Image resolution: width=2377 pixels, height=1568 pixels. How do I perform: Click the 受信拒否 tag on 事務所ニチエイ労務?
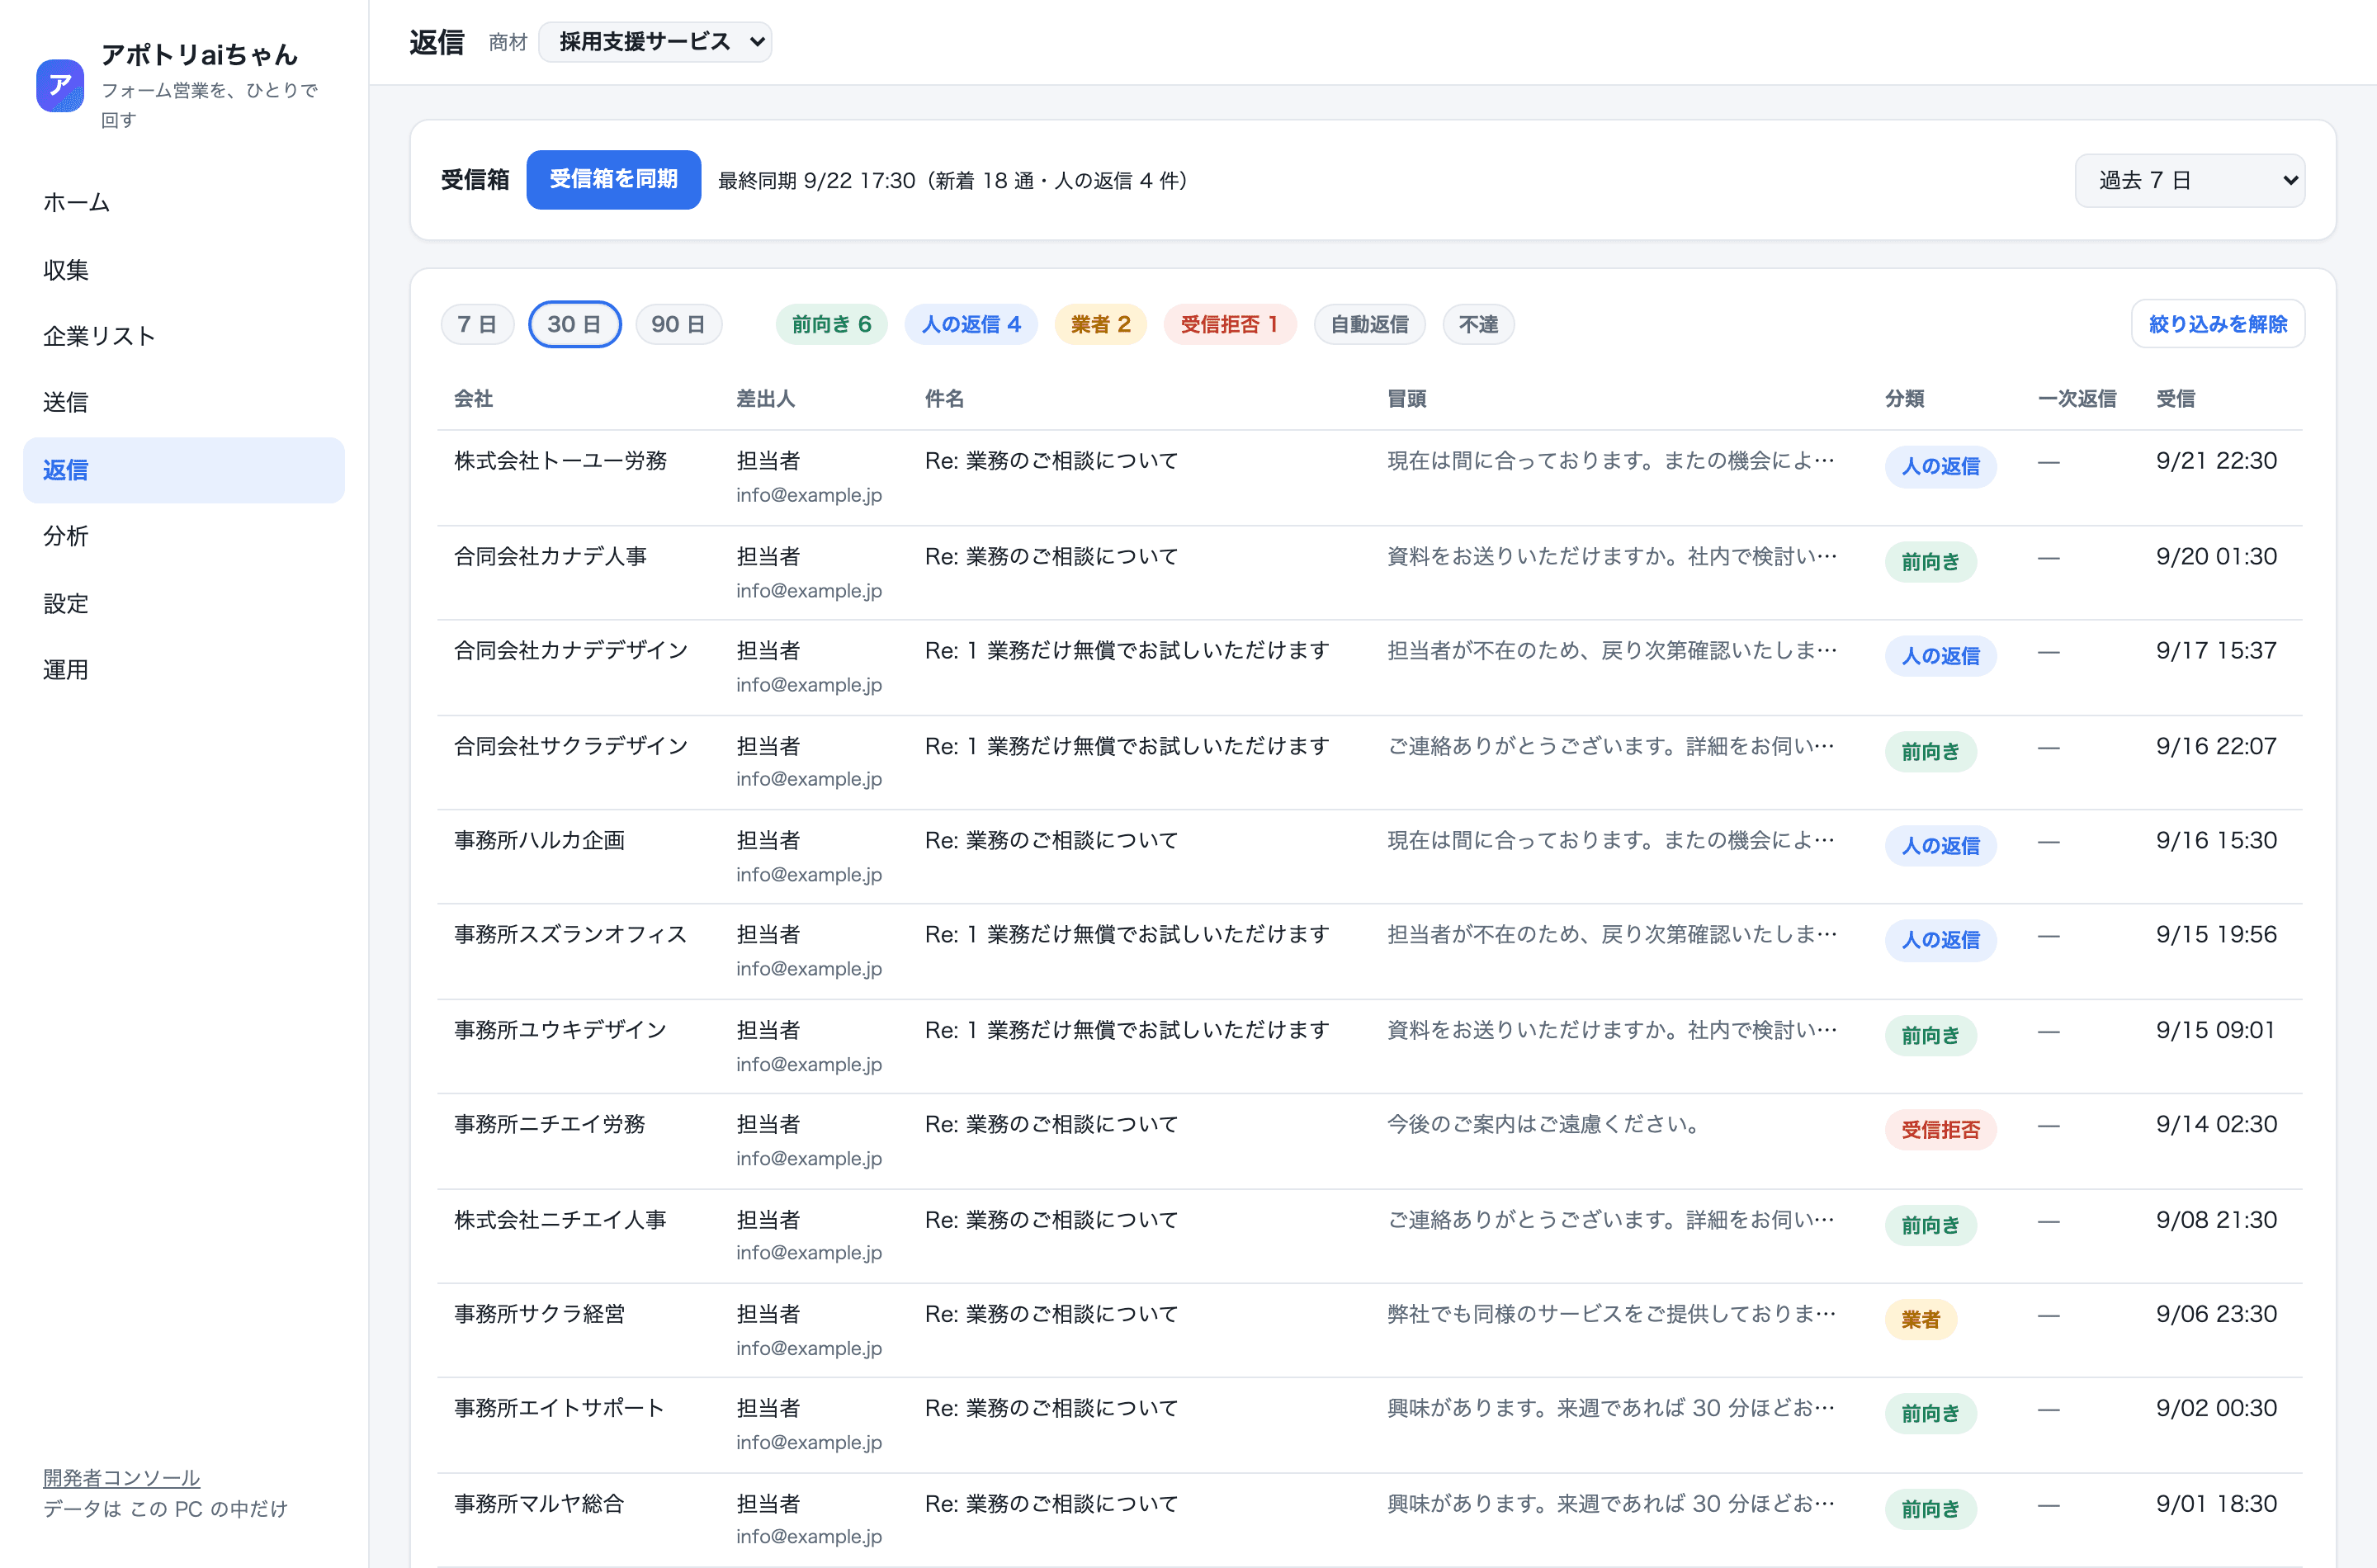pyautogui.click(x=1940, y=1130)
